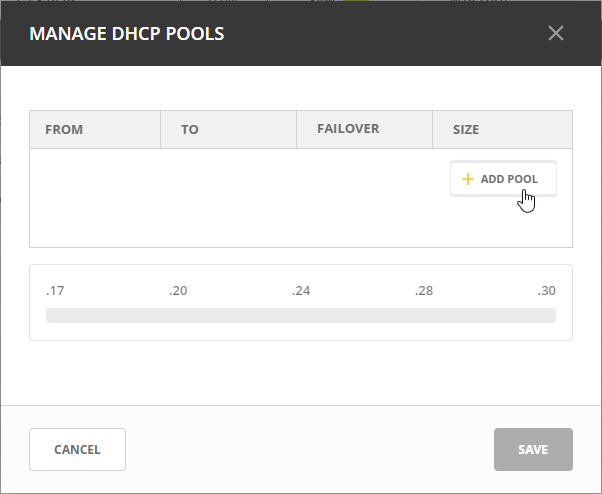Select the FROM column header
The height and width of the screenshot is (494, 602).
(65, 130)
